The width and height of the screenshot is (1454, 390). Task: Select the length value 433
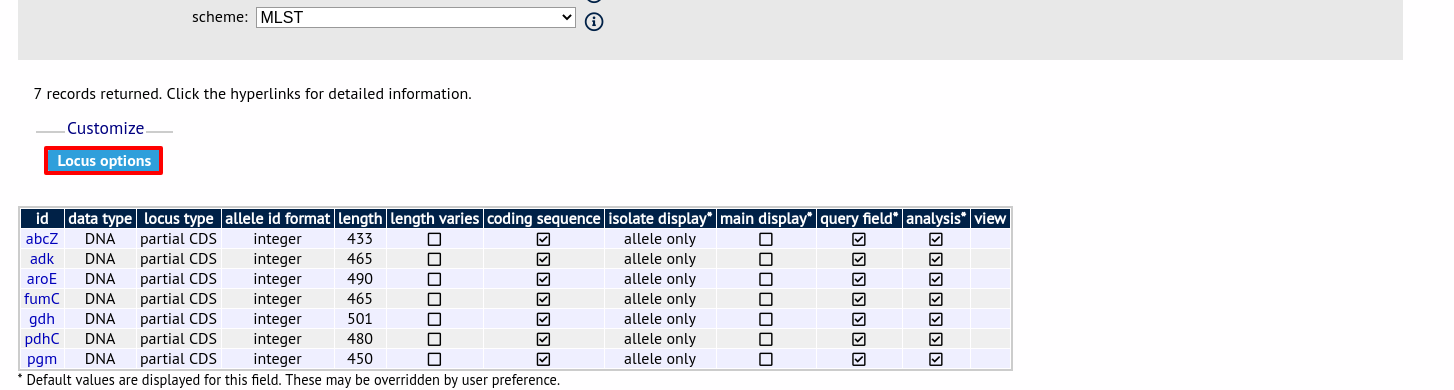pyautogui.click(x=360, y=239)
